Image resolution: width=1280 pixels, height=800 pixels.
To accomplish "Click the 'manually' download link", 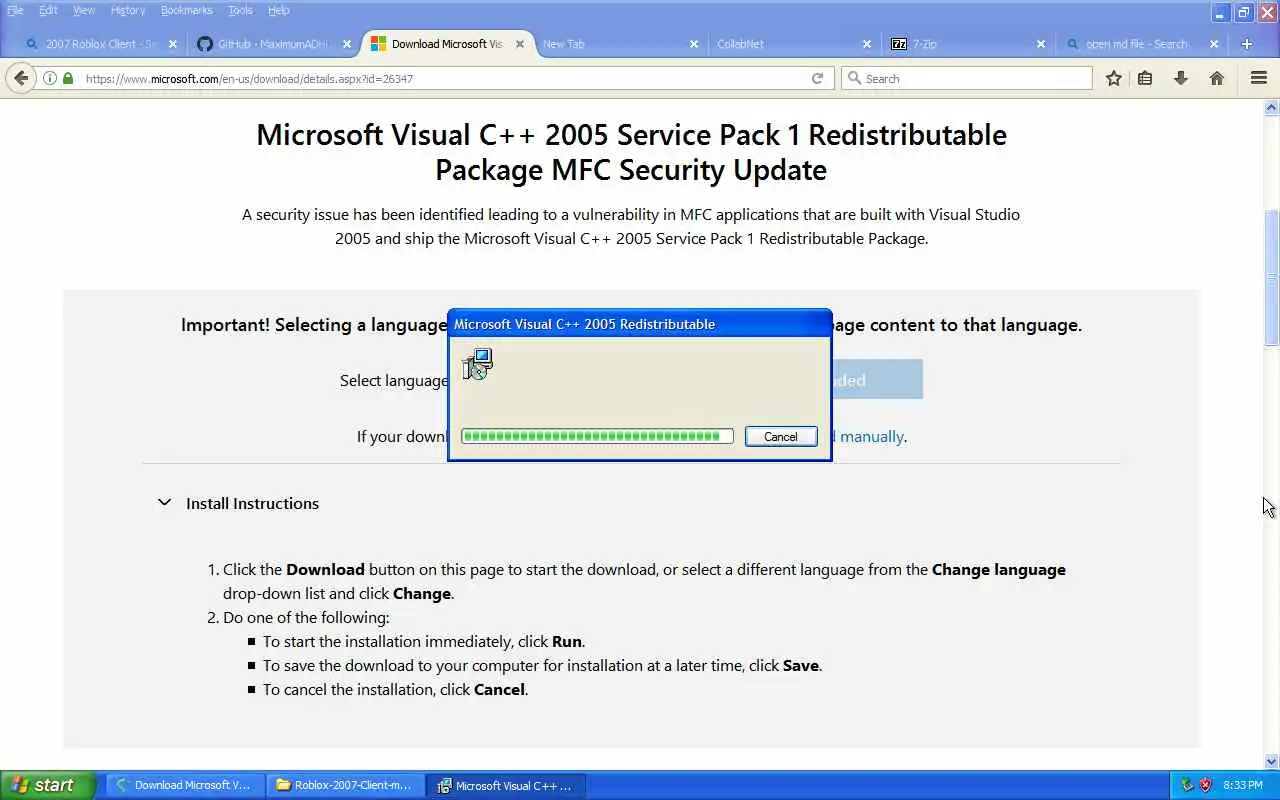I will pos(872,436).
